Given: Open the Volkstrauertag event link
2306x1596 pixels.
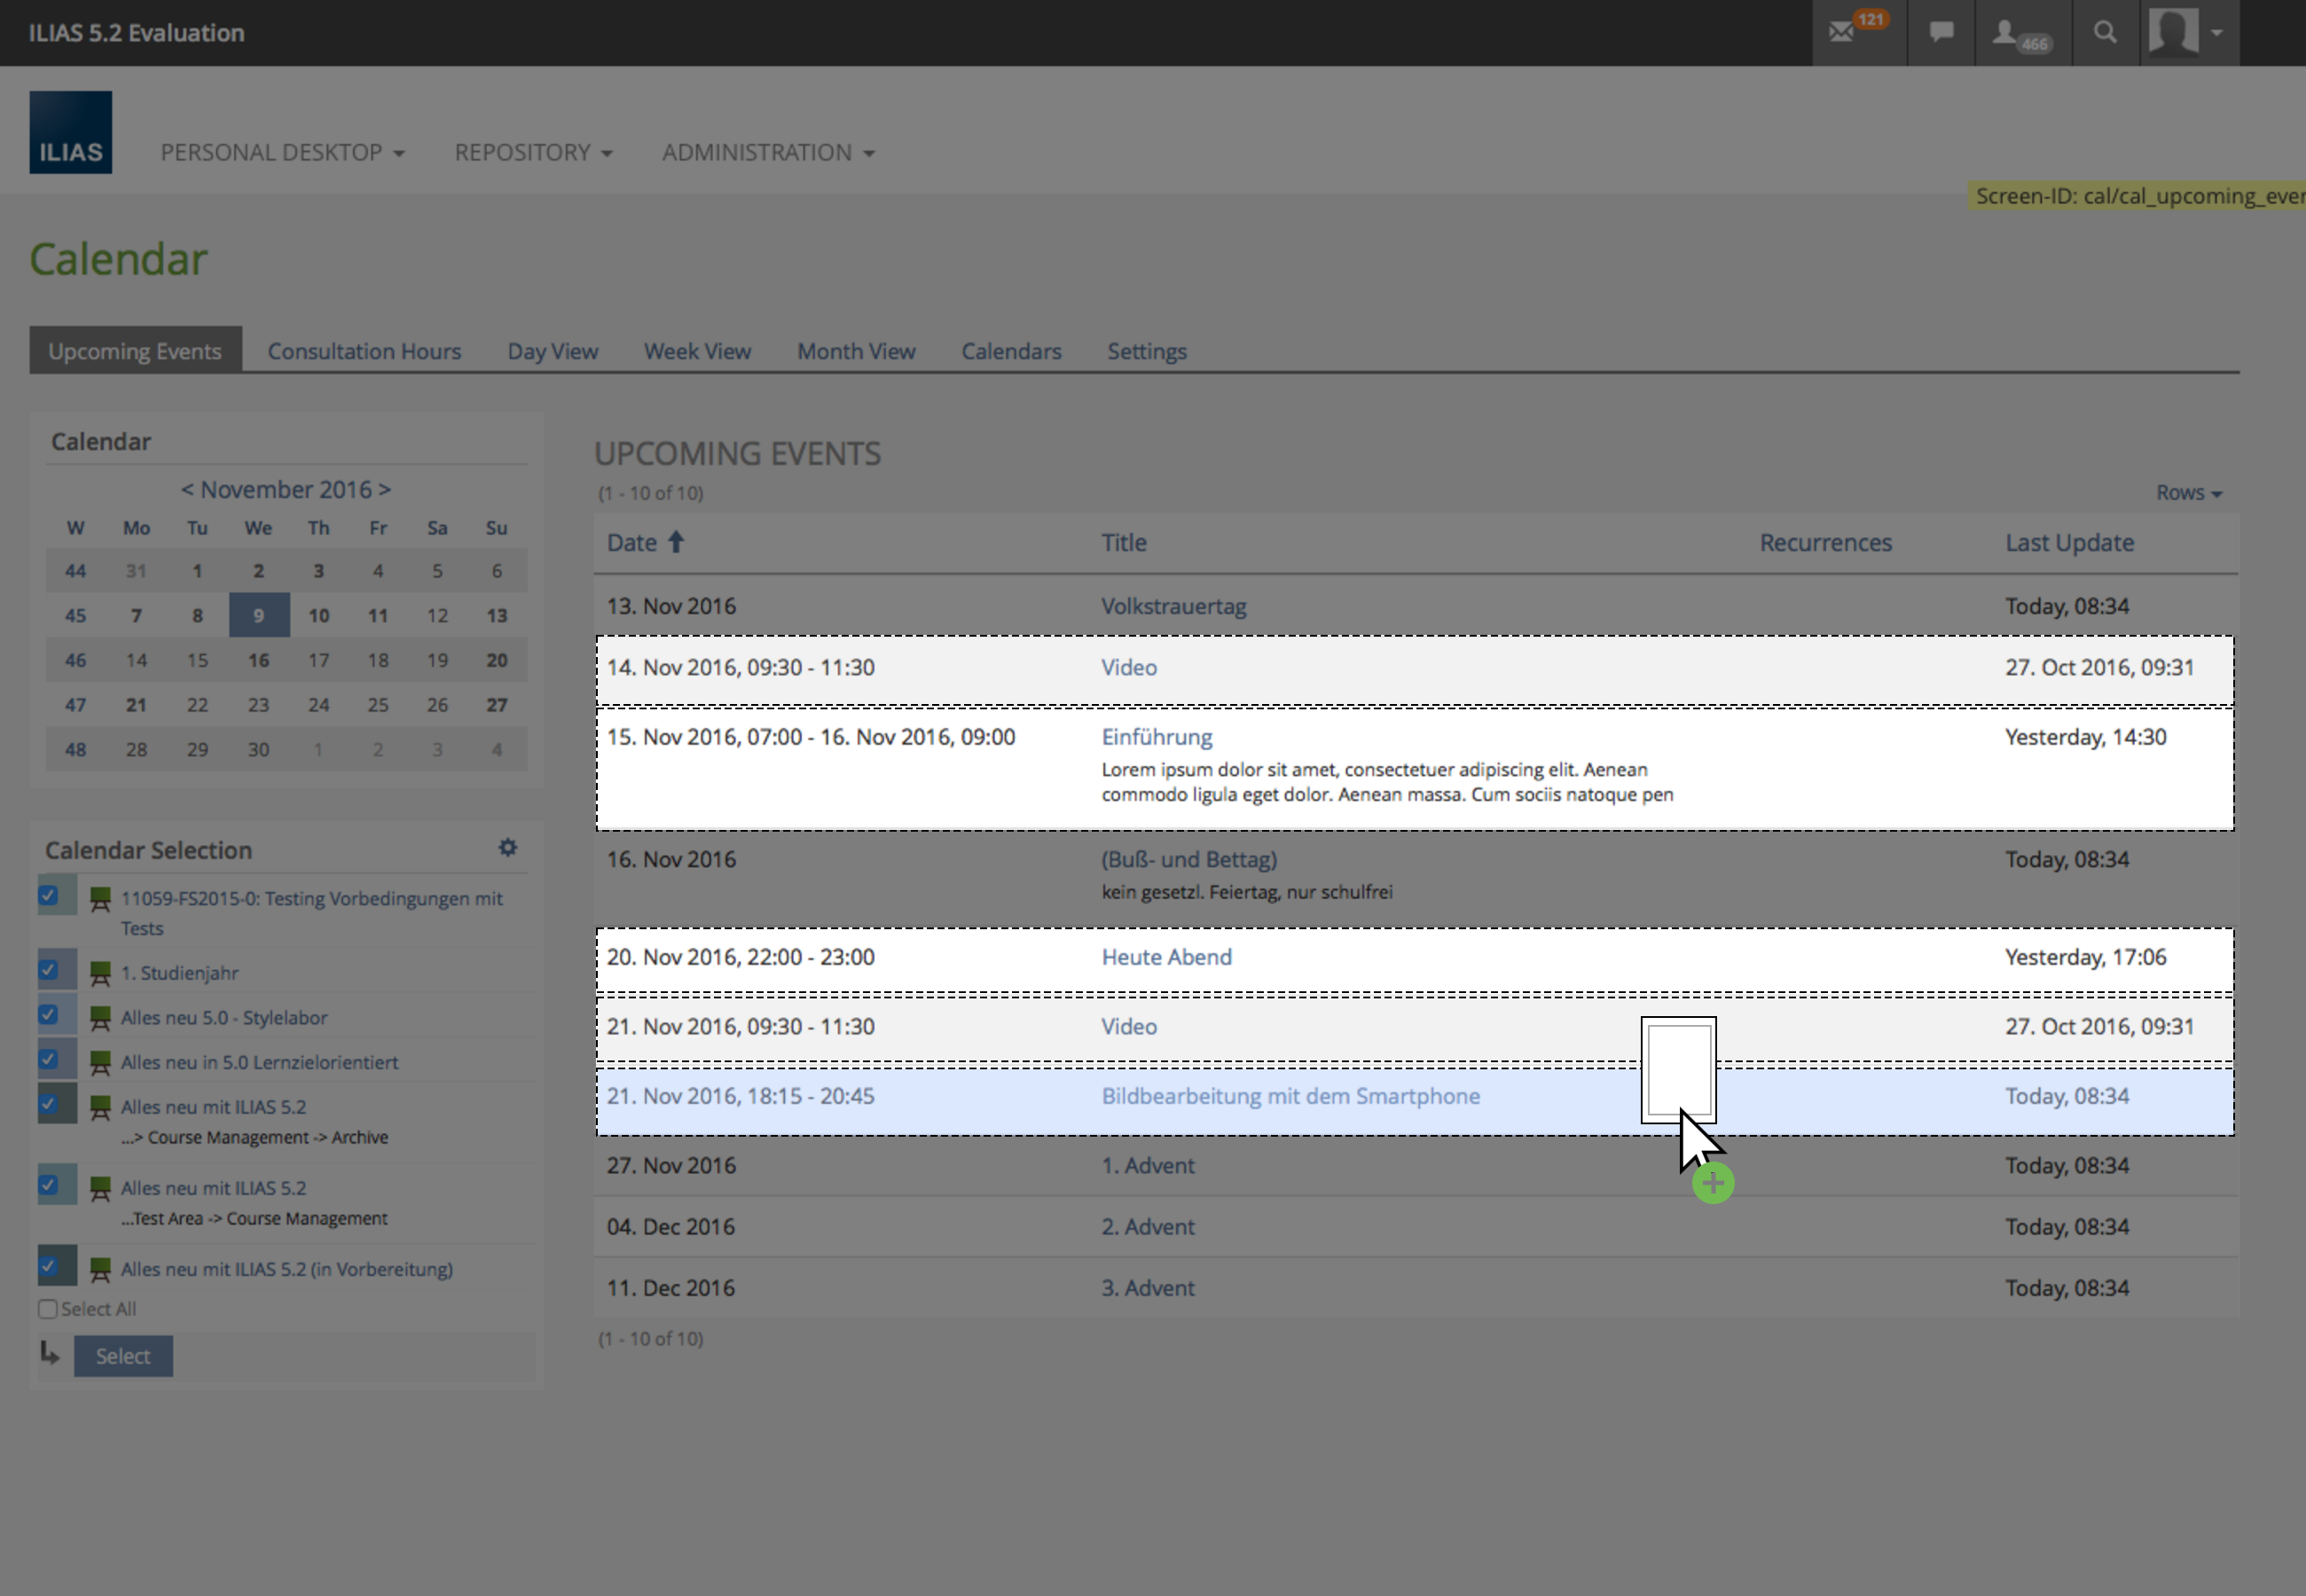Looking at the screenshot, I should [x=1173, y=606].
